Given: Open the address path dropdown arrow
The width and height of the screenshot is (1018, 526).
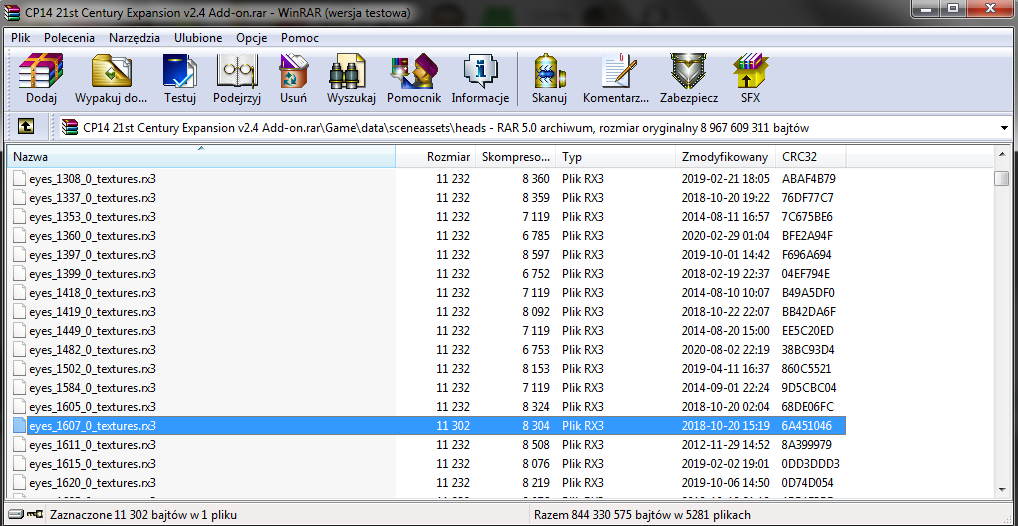Looking at the screenshot, I should (1005, 128).
